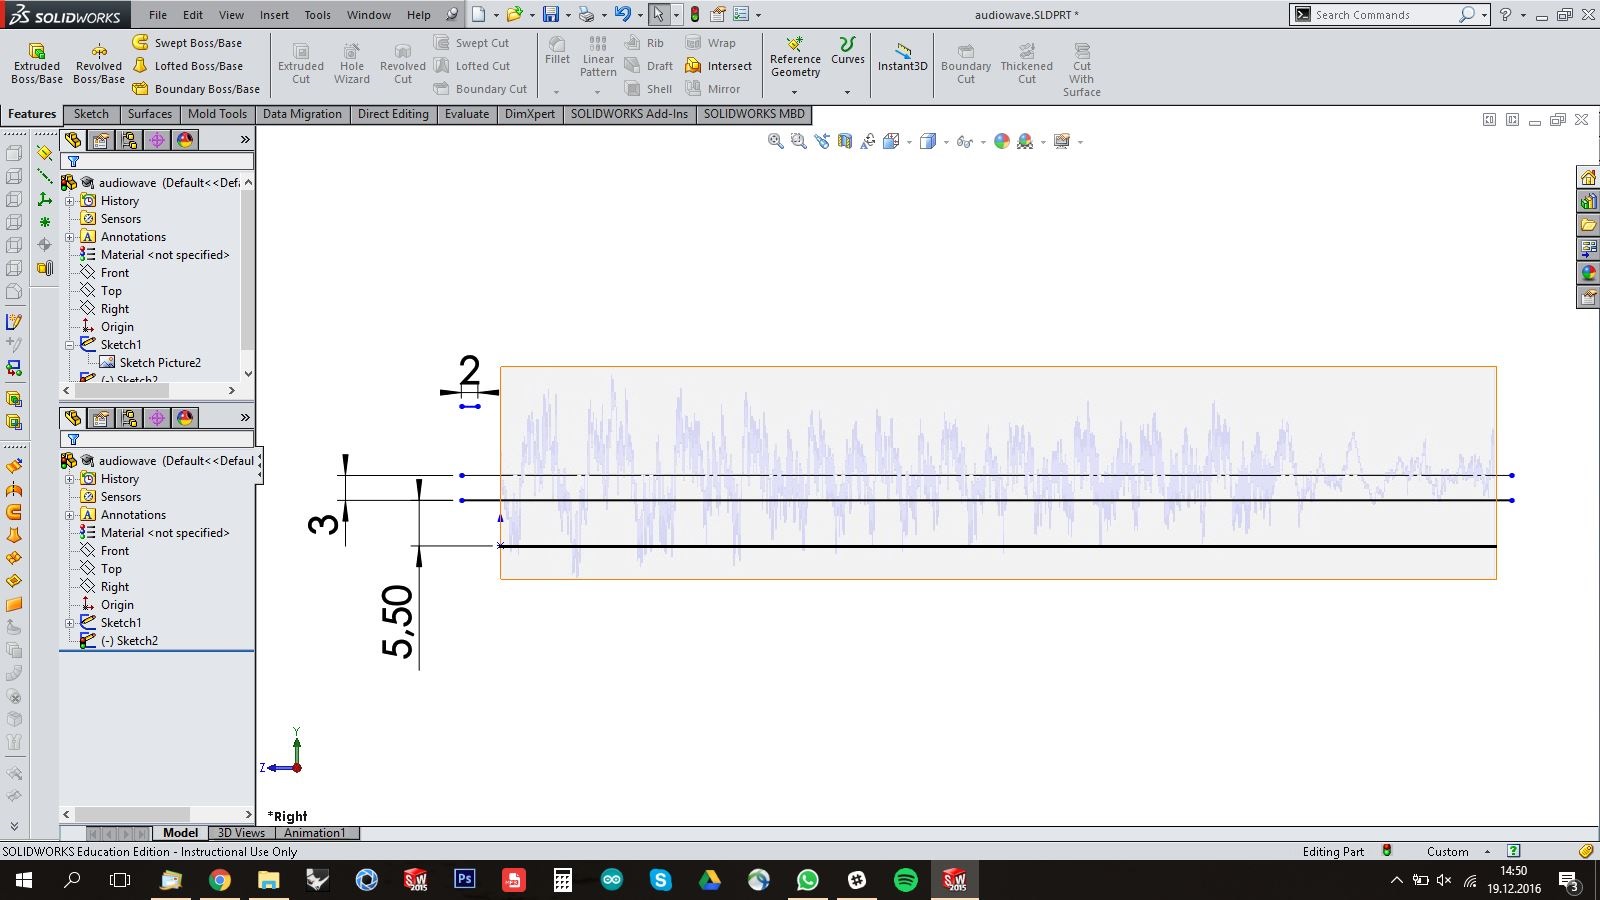The image size is (1600, 900).
Task: Collapse Sketch1 in upper tree
Action: point(70,345)
